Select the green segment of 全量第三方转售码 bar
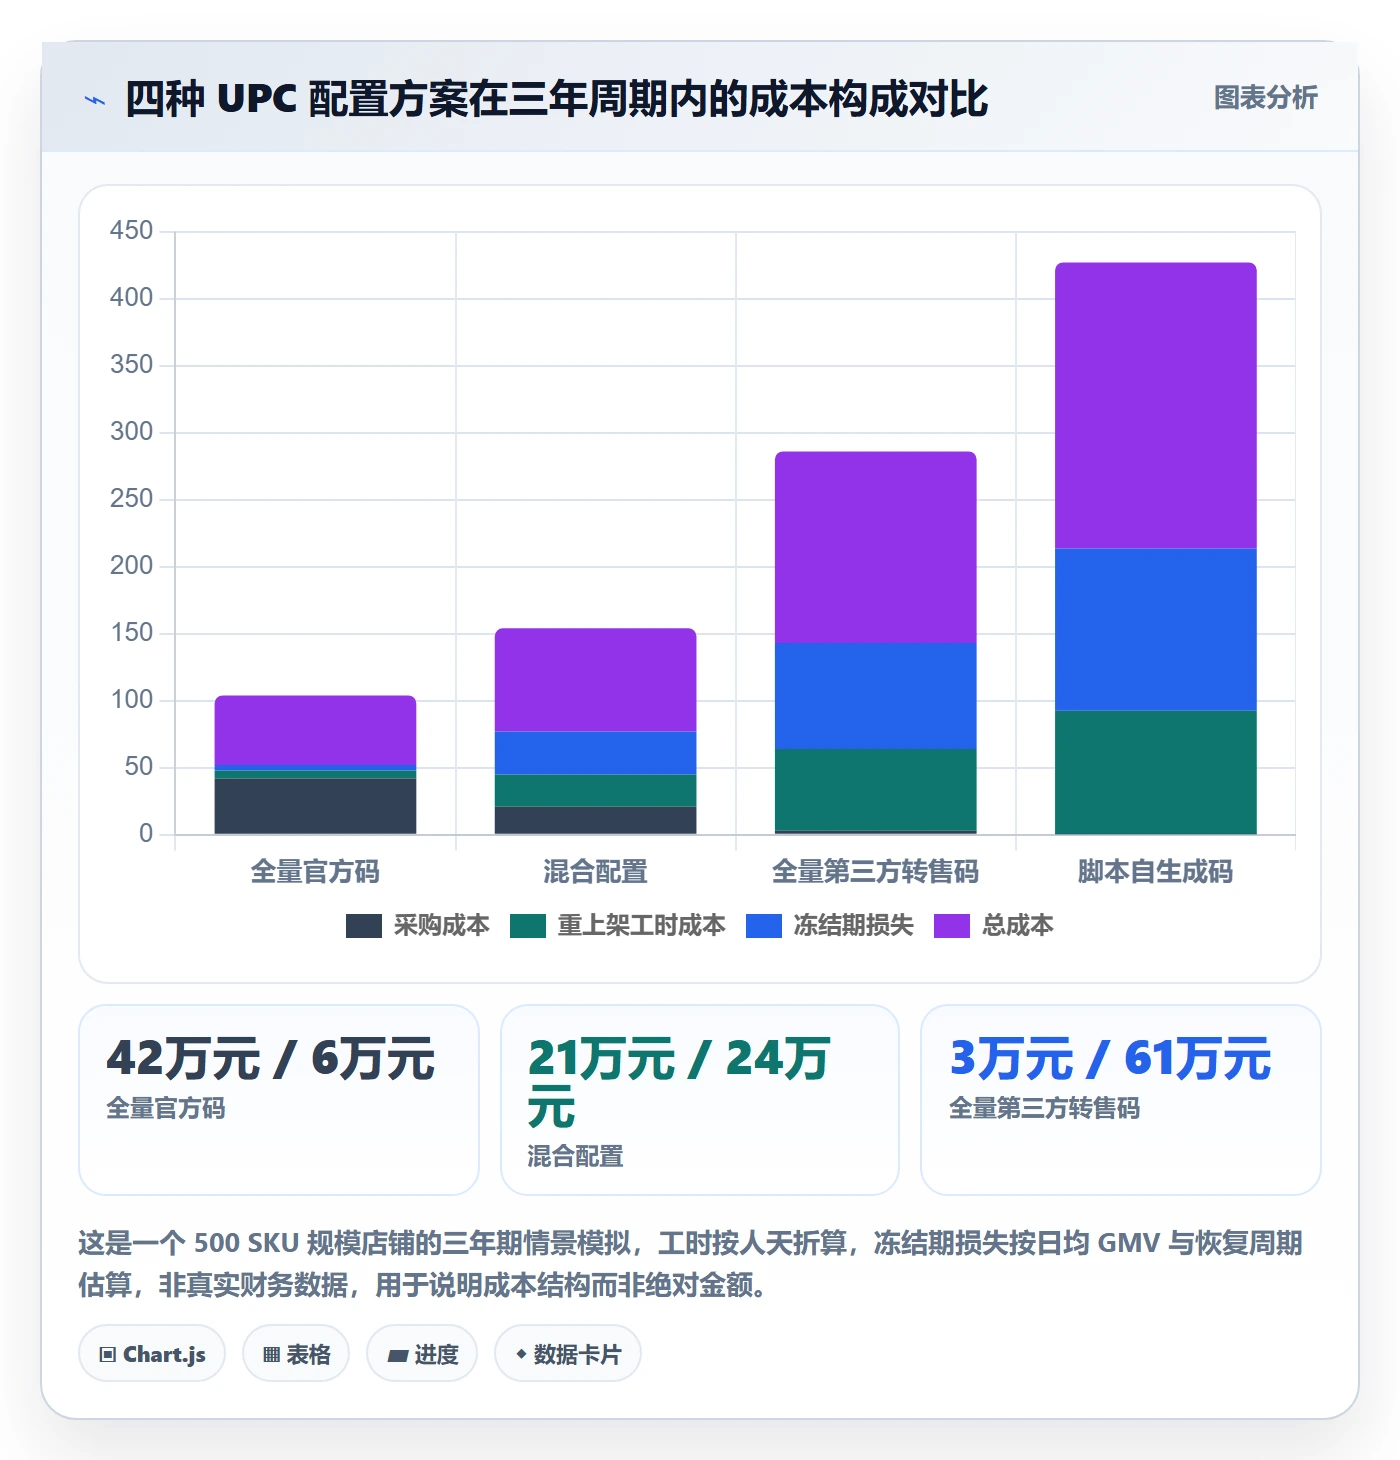The height and width of the screenshot is (1460, 1400). pos(875,790)
